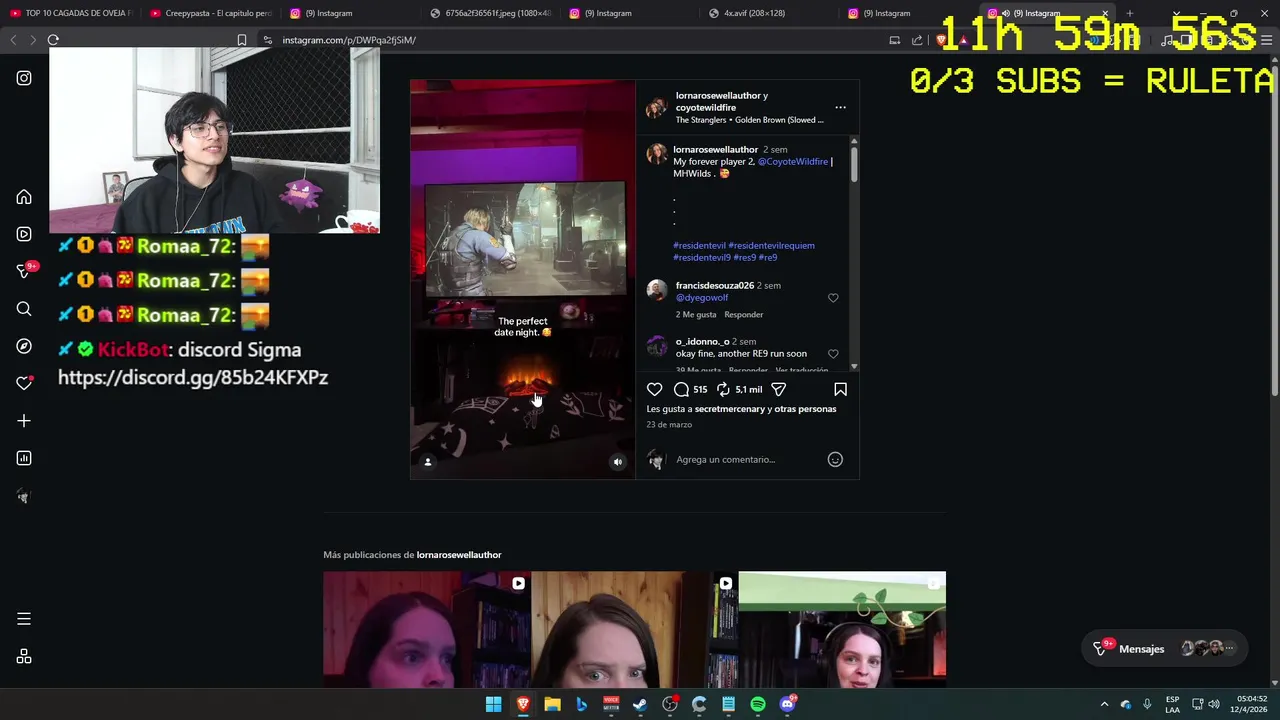Image resolution: width=1280 pixels, height=720 pixels.
Task: Open File Explorer from the taskbar
Action: click(552, 704)
